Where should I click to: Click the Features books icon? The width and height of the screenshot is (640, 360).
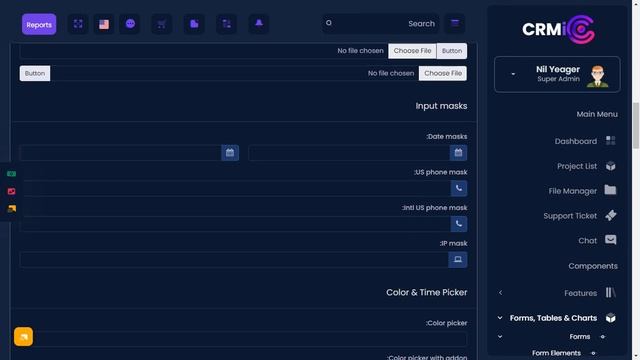611,292
